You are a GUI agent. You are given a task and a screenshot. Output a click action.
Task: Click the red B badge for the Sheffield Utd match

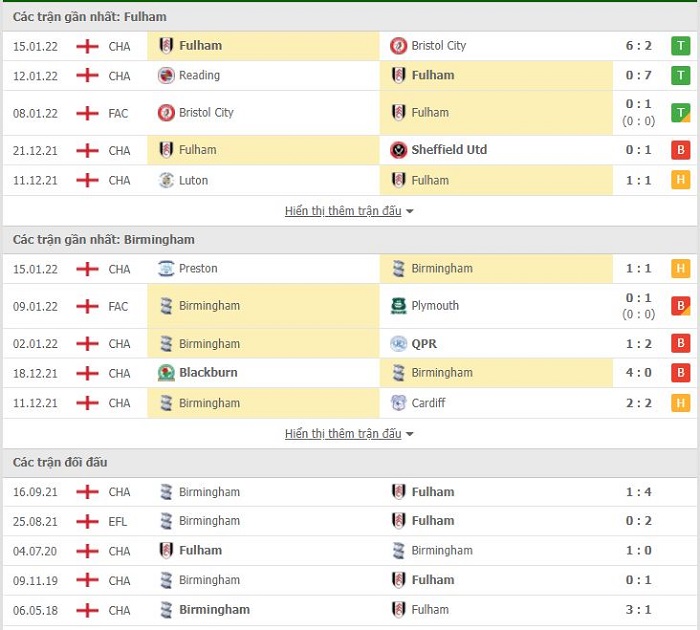(x=680, y=150)
